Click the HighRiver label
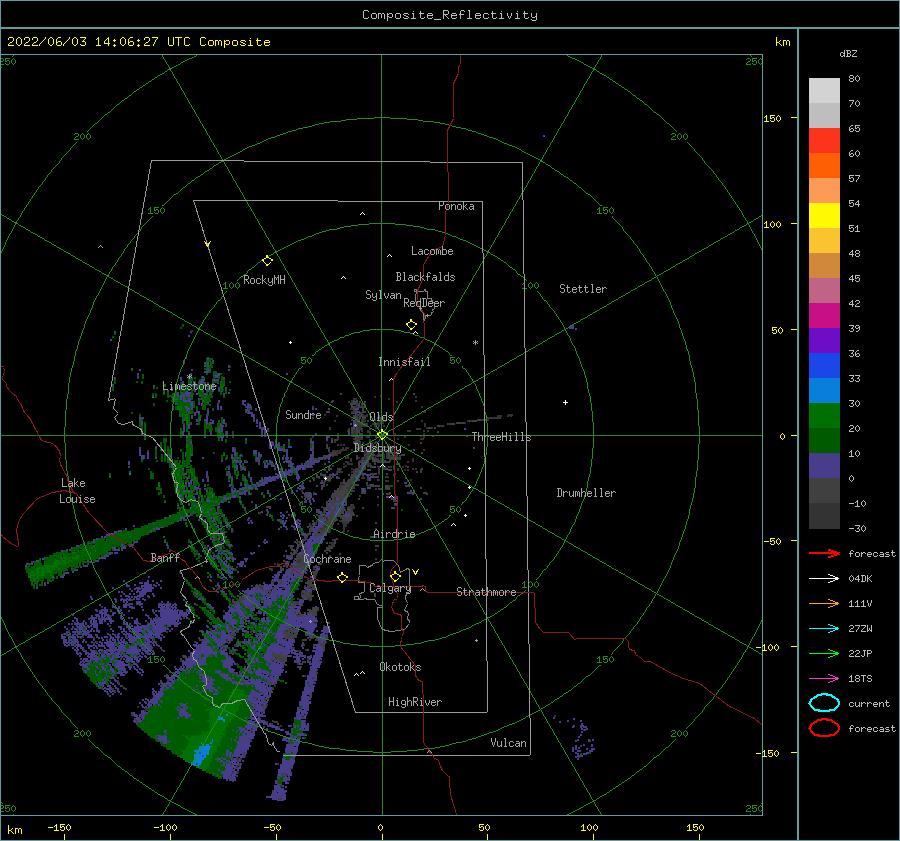The width and height of the screenshot is (900, 841). pyautogui.click(x=415, y=702)
